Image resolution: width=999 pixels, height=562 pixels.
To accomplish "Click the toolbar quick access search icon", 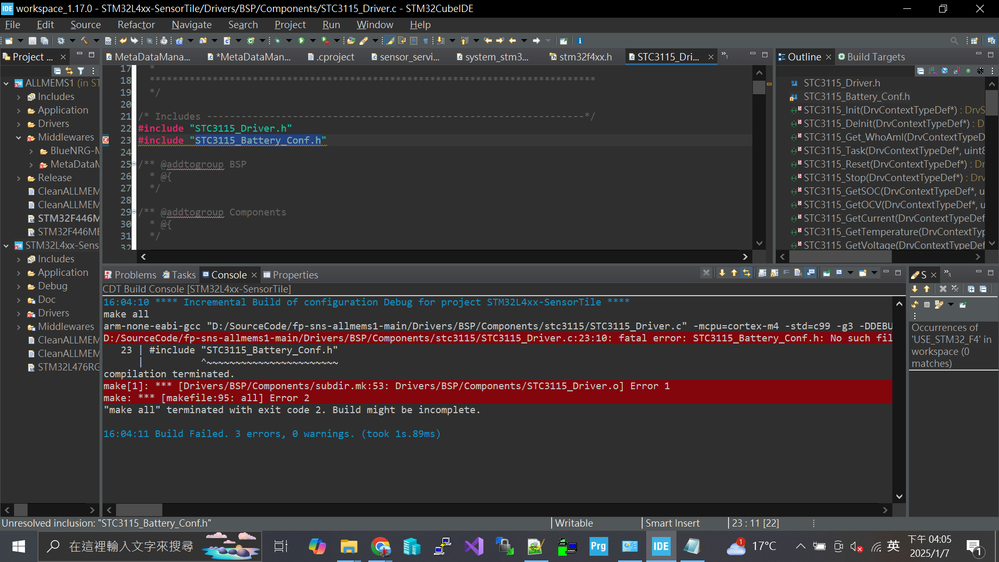I will coord(954,41).
